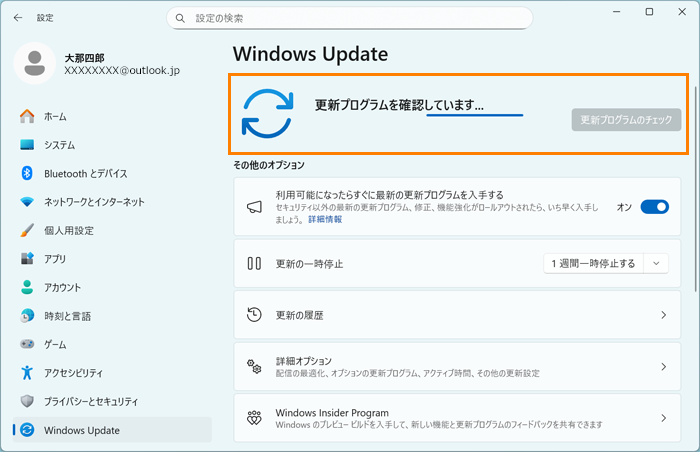Click user name 大那四郎
This screenshot has height=452, width=700.
[x=84, y=58]
